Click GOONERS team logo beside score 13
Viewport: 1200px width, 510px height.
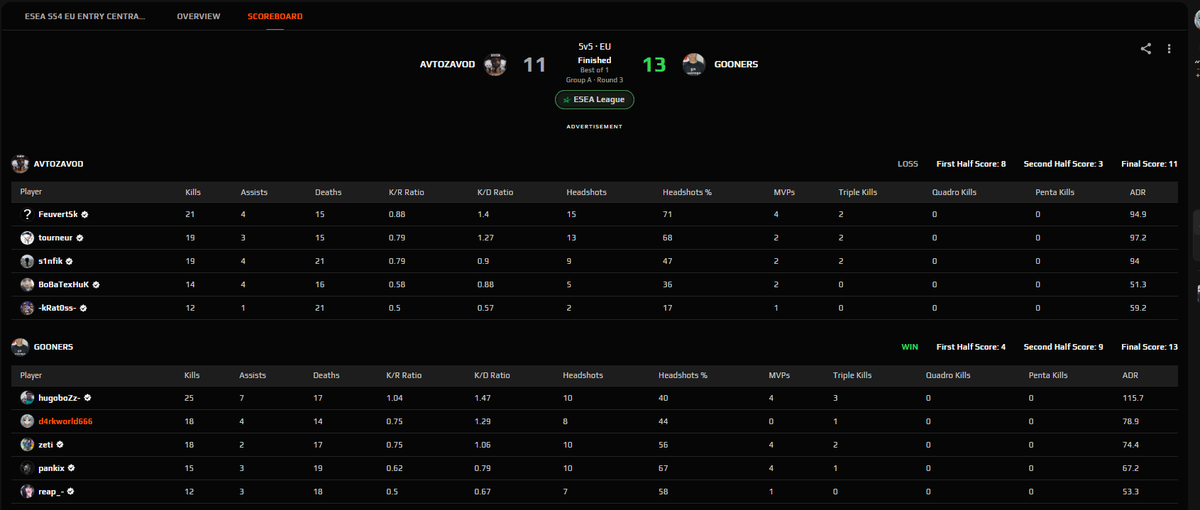pos(693,64)
